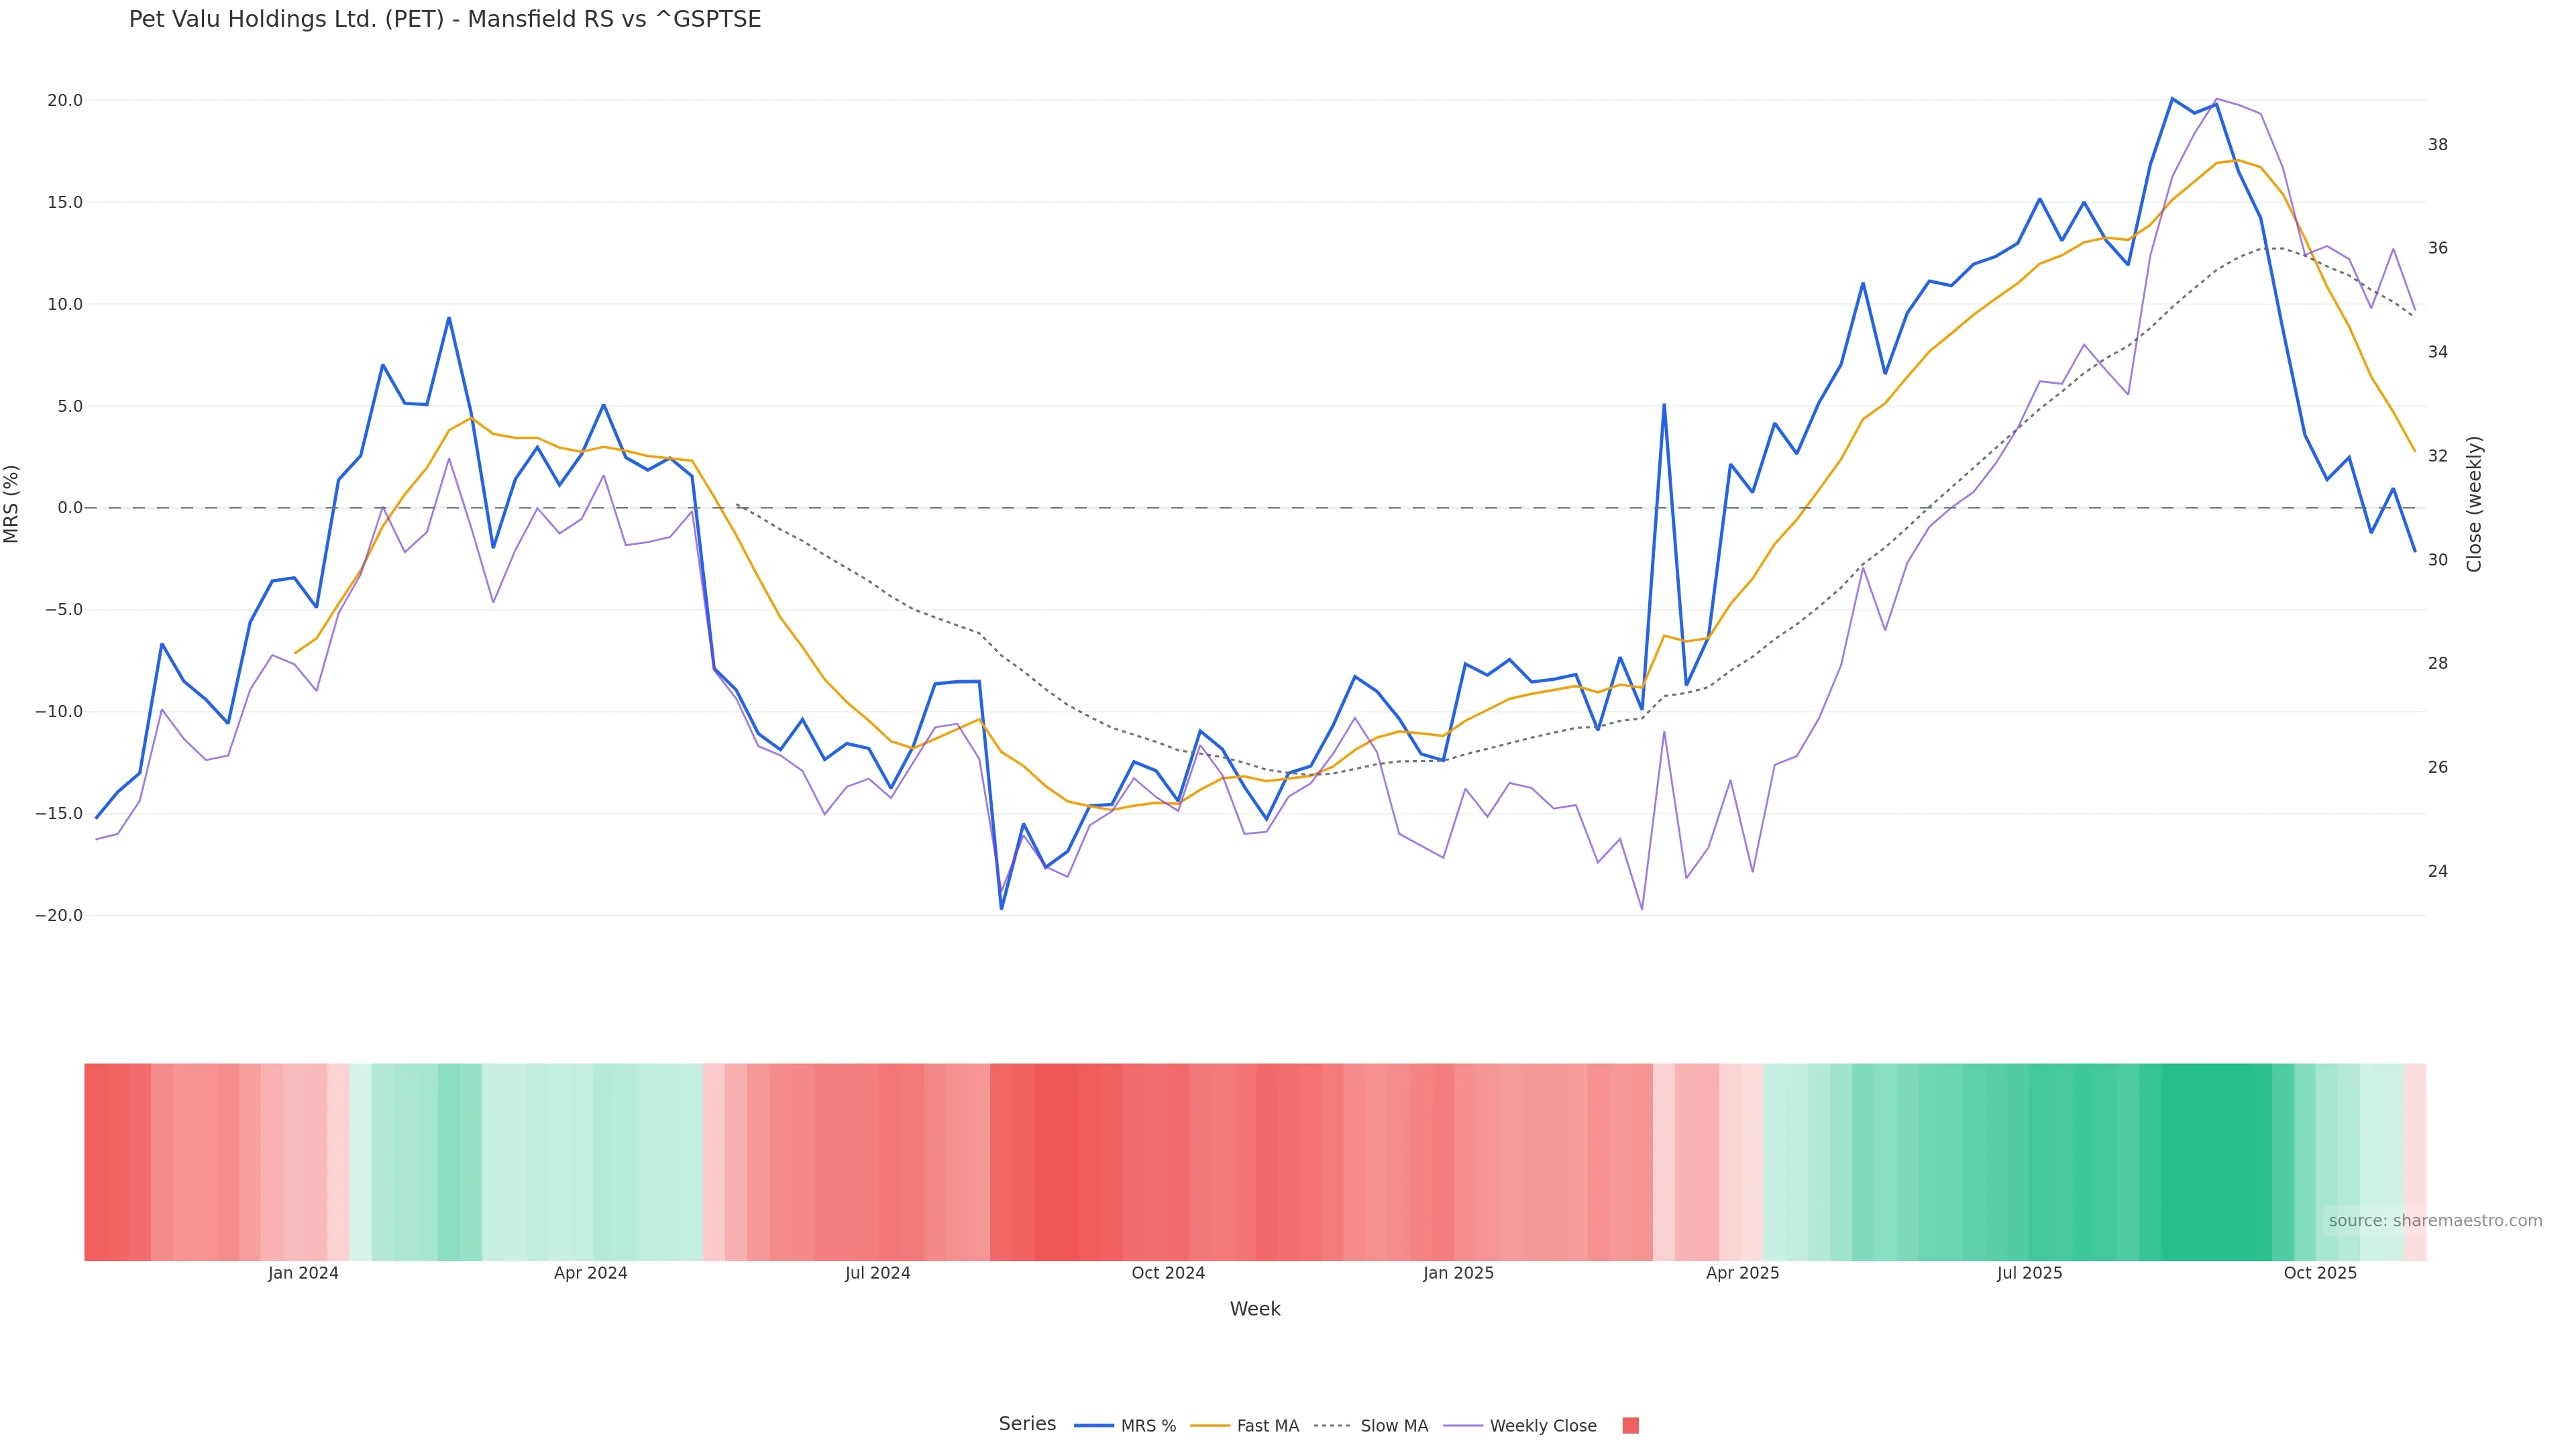The height and width of the screenshot is (1449, 2576).
Task: Click the 'Week' x-axis title
Action: click(x=1255, y=1309)
